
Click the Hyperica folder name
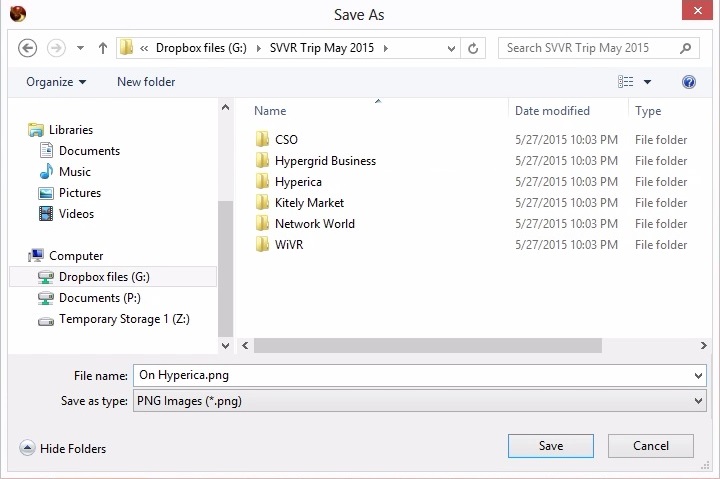pos(298,182)
